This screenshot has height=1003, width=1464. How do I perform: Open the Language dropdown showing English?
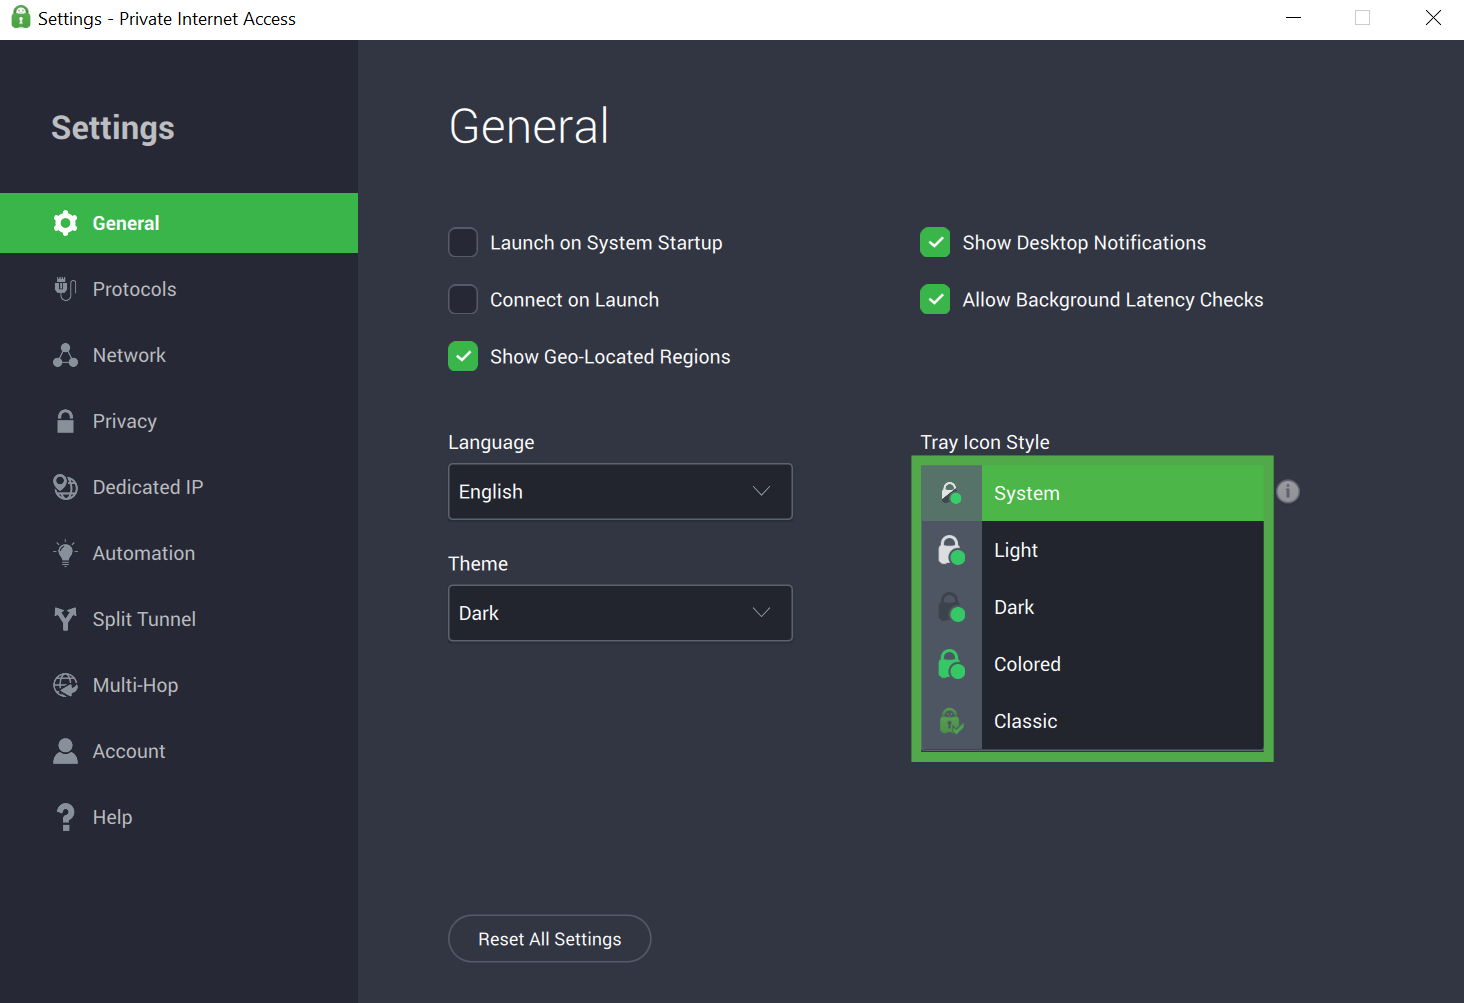[x=620, y=491]
